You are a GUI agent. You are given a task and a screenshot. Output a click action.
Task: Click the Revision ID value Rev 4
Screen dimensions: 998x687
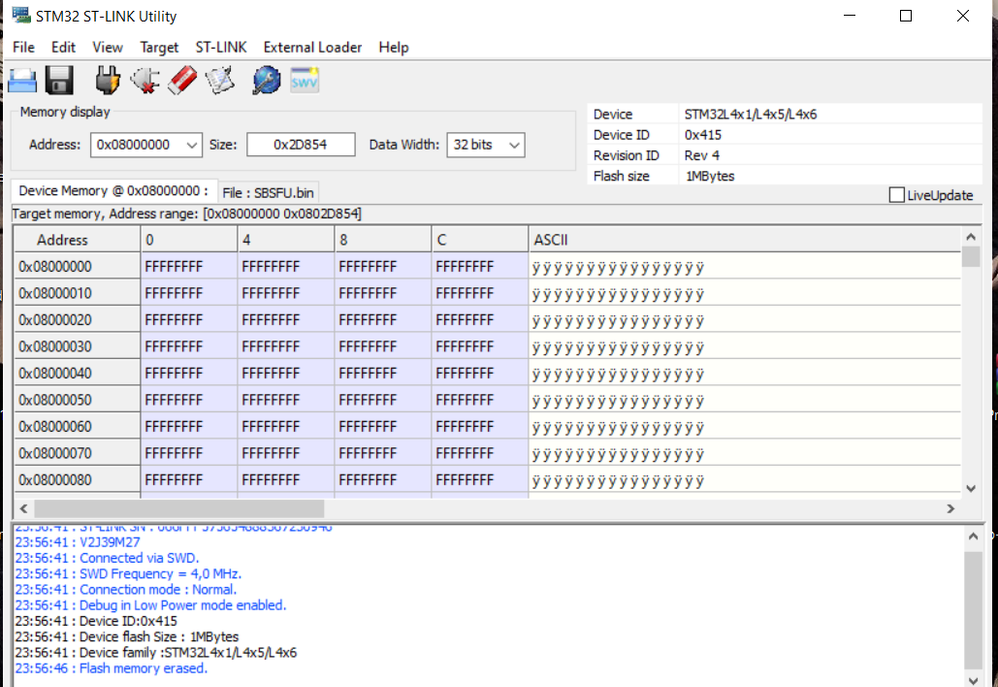pos(702,155)
